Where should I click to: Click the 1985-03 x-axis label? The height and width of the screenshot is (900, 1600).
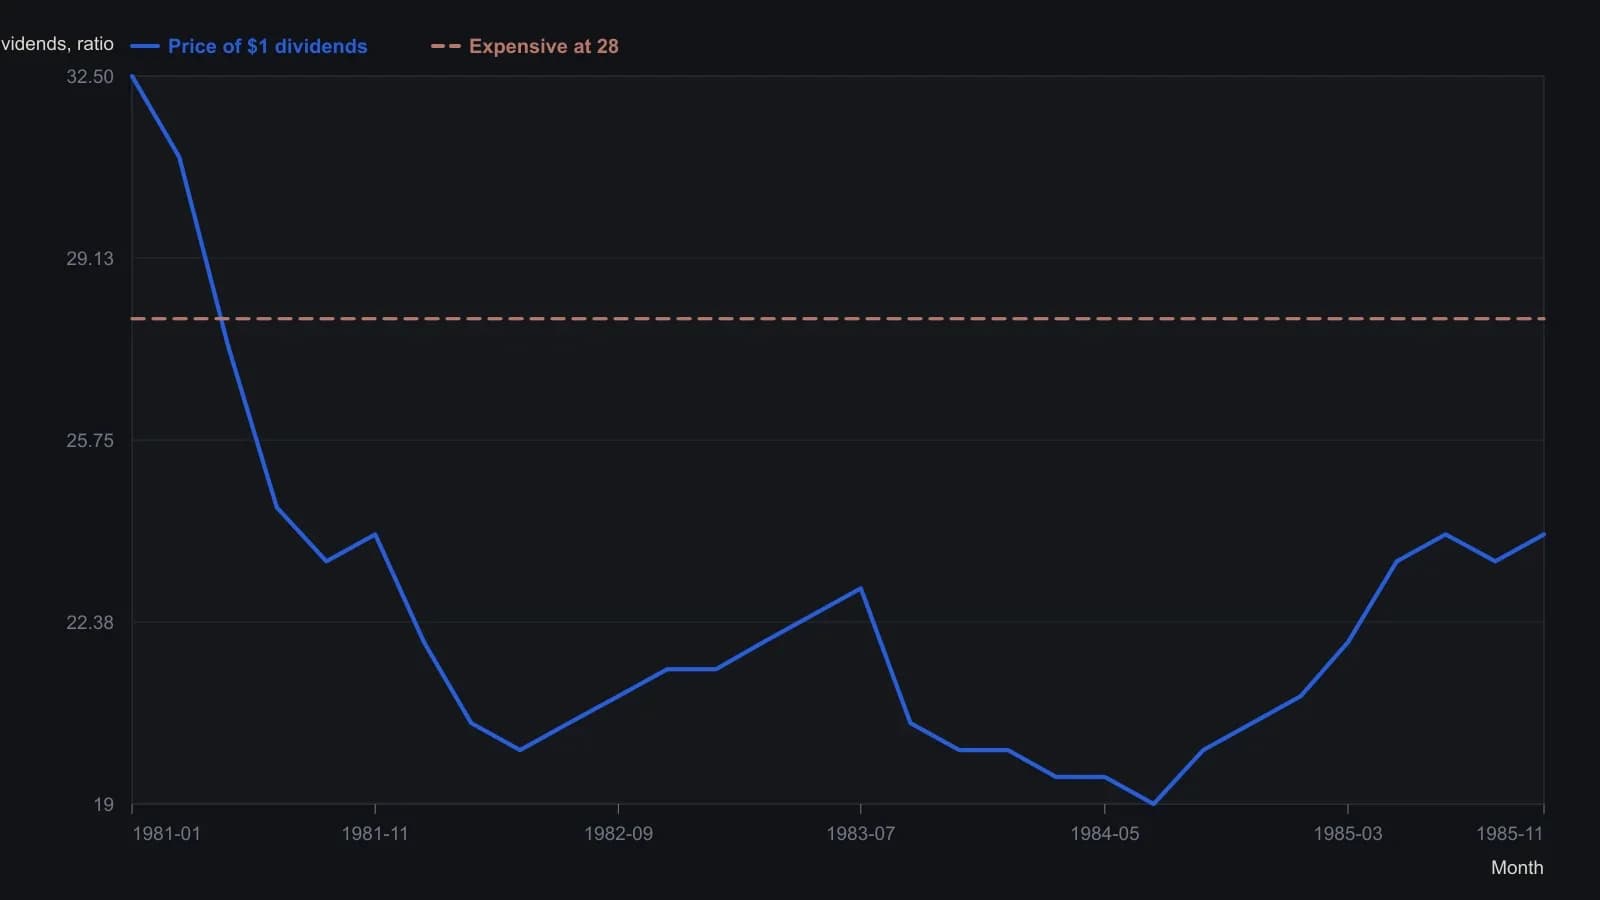[x=1348, y=834]
